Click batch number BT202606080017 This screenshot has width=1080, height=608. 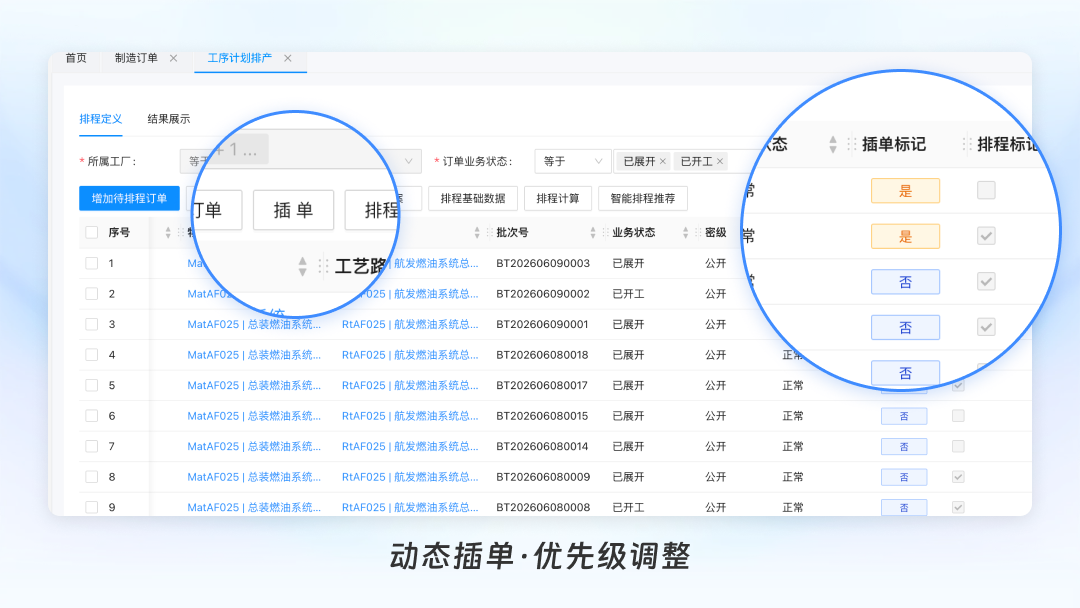point(542,386)
